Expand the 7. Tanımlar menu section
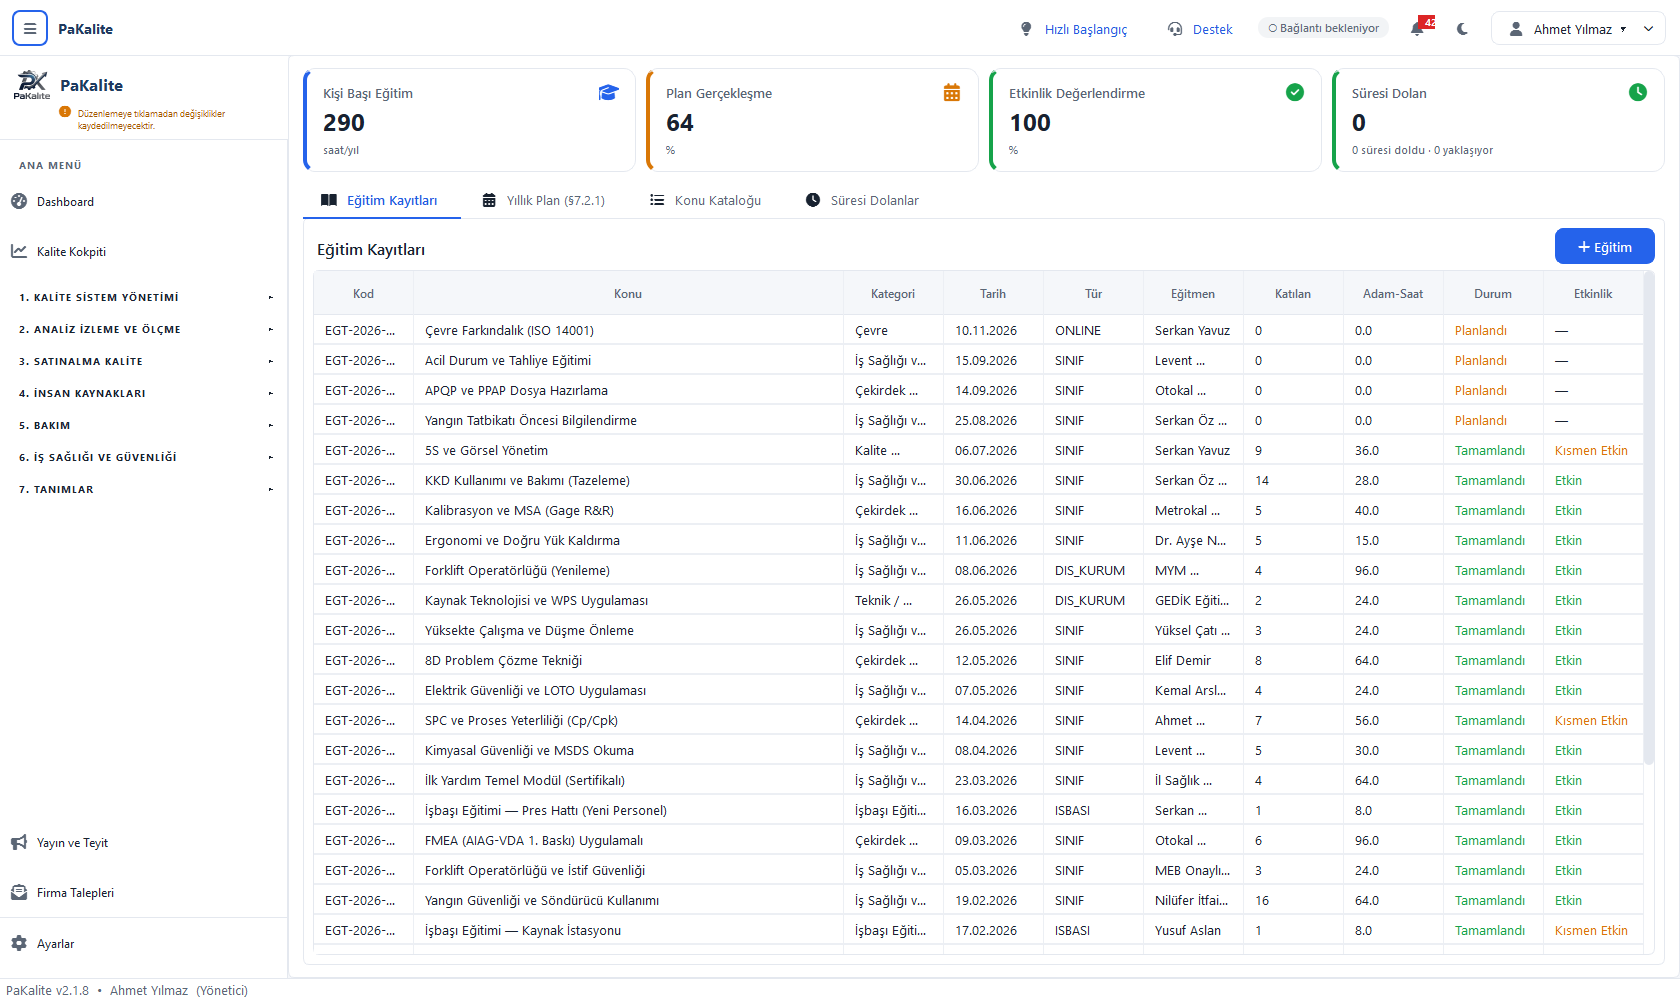1680x1000 pixels. (145, 489)
